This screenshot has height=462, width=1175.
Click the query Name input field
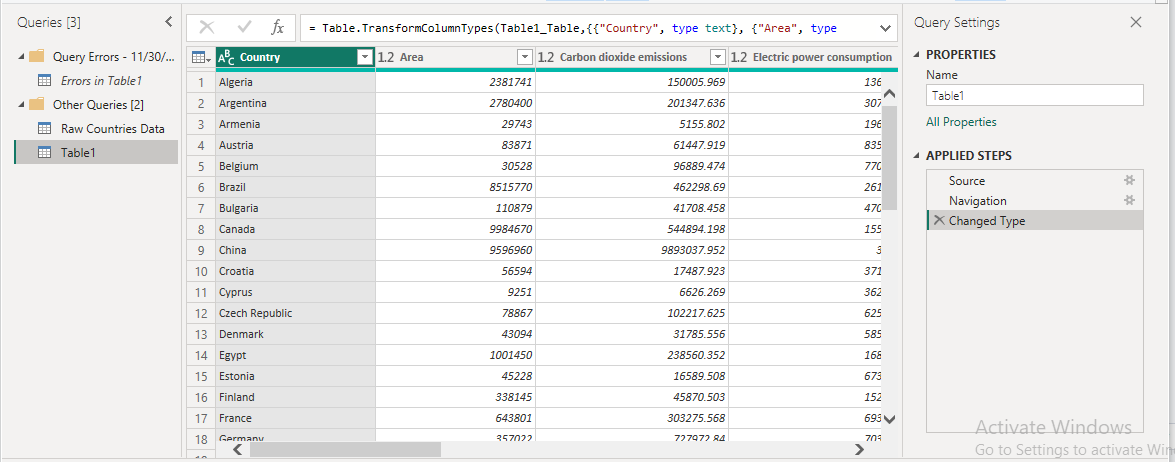1035,95
